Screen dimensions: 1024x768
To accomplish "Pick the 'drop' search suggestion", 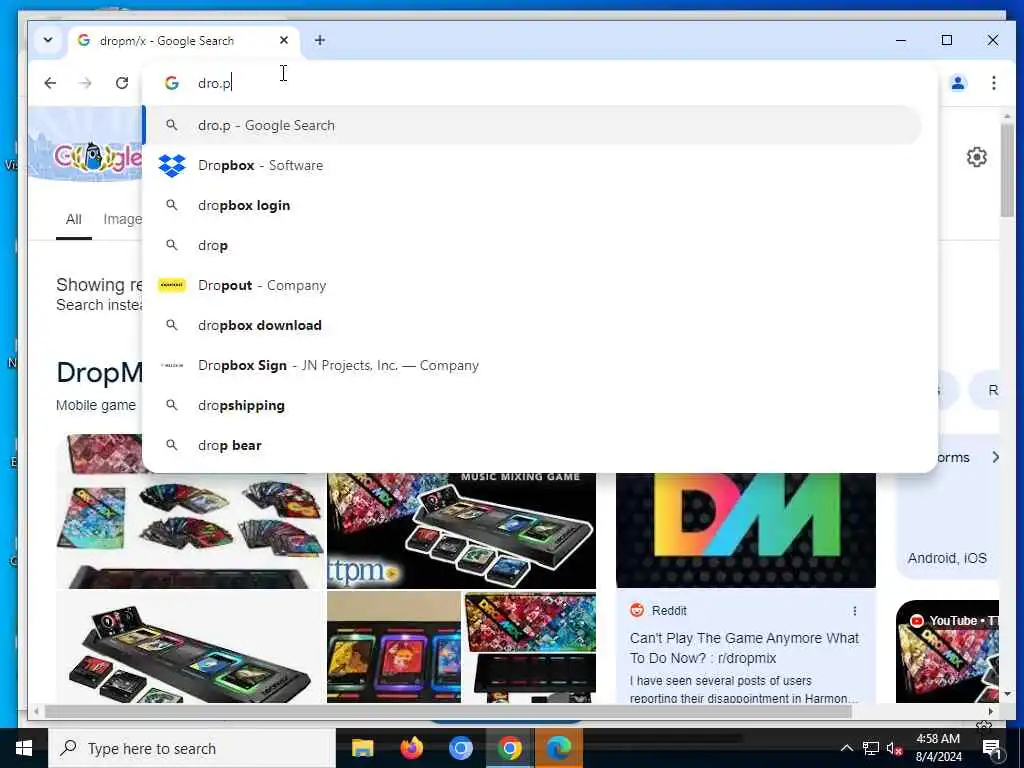I will click(x=532, y=246).
